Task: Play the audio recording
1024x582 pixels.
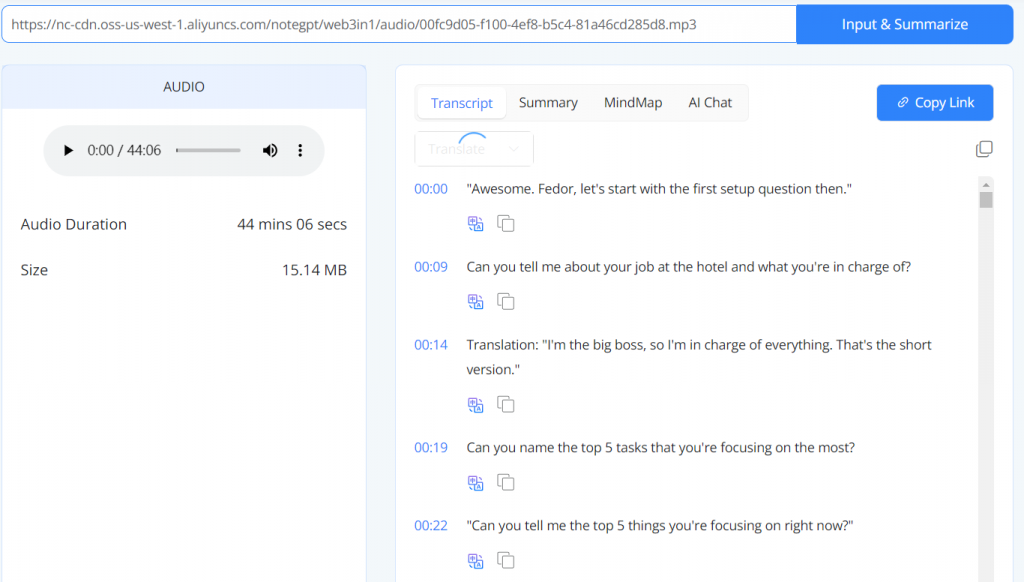Action: click(68, 151)
